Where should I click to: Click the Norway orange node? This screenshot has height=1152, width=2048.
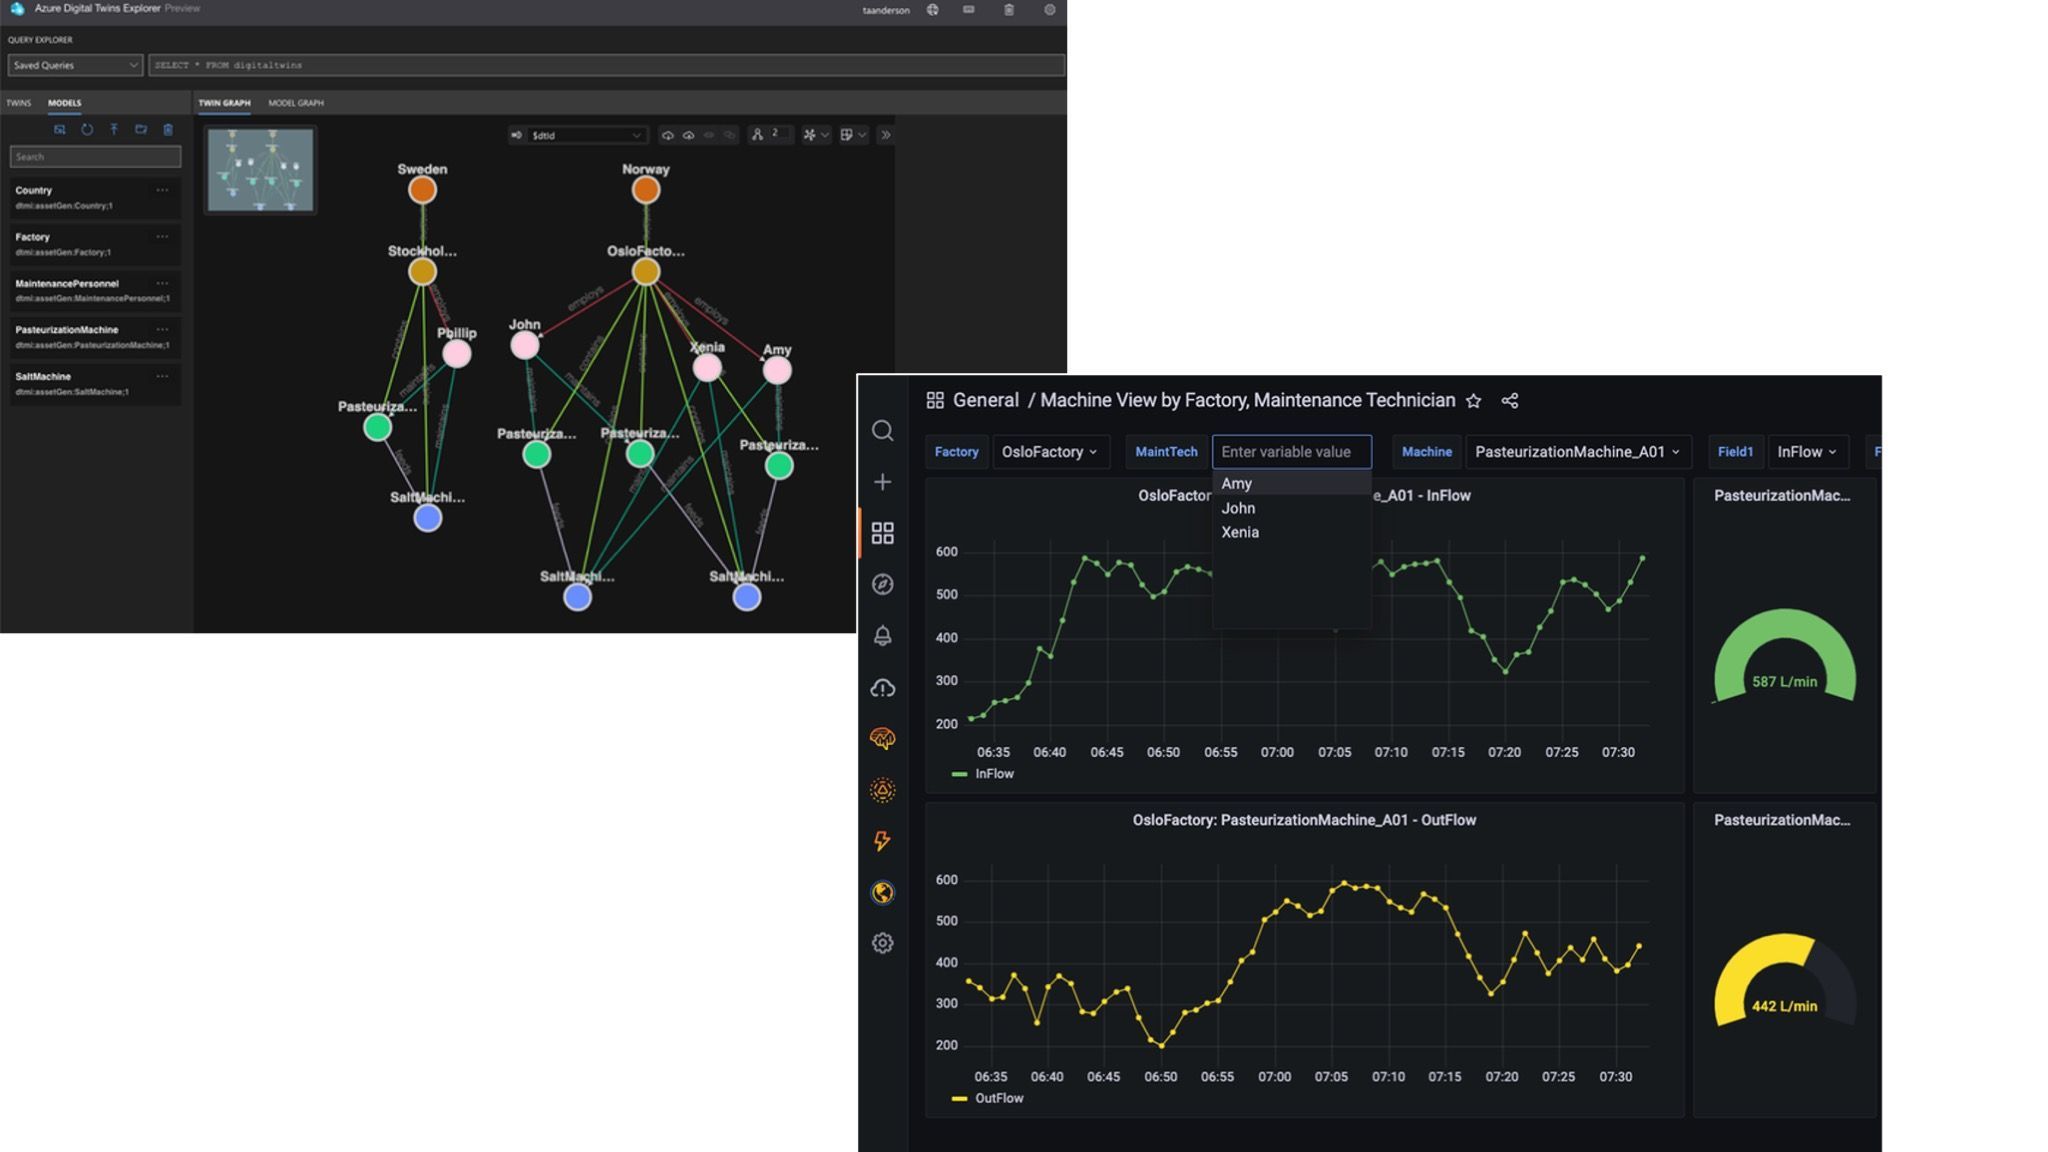[x=646, y=190]
